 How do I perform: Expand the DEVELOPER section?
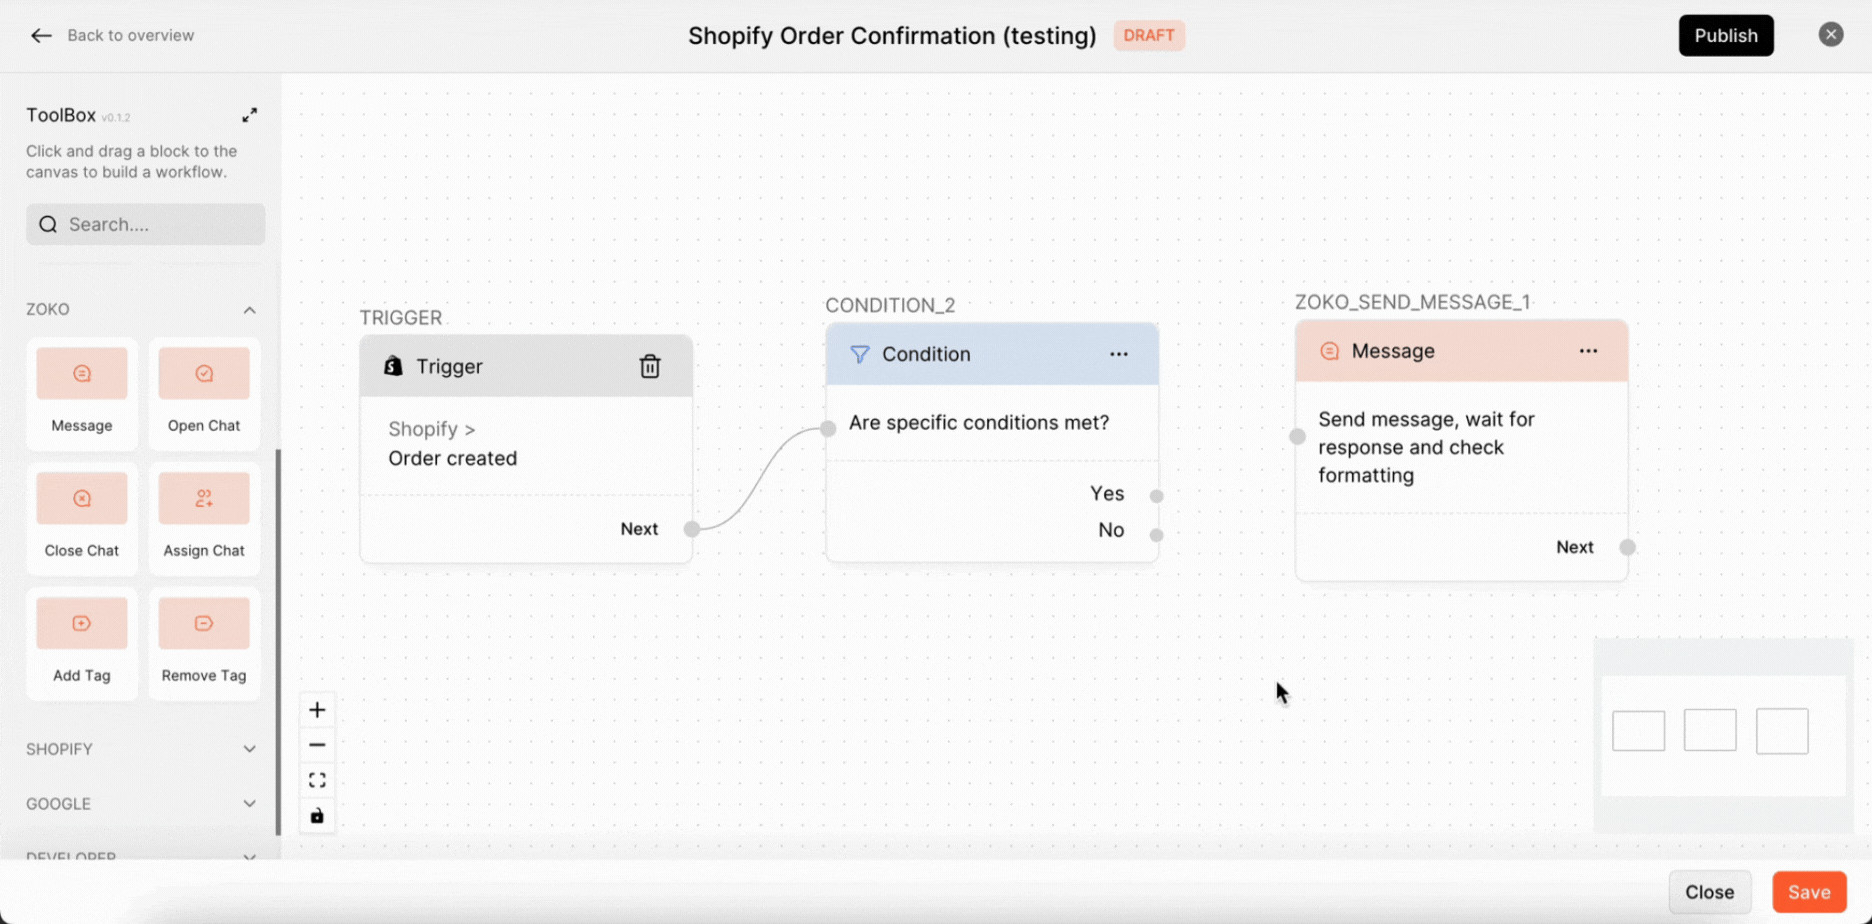coord(249,856)
